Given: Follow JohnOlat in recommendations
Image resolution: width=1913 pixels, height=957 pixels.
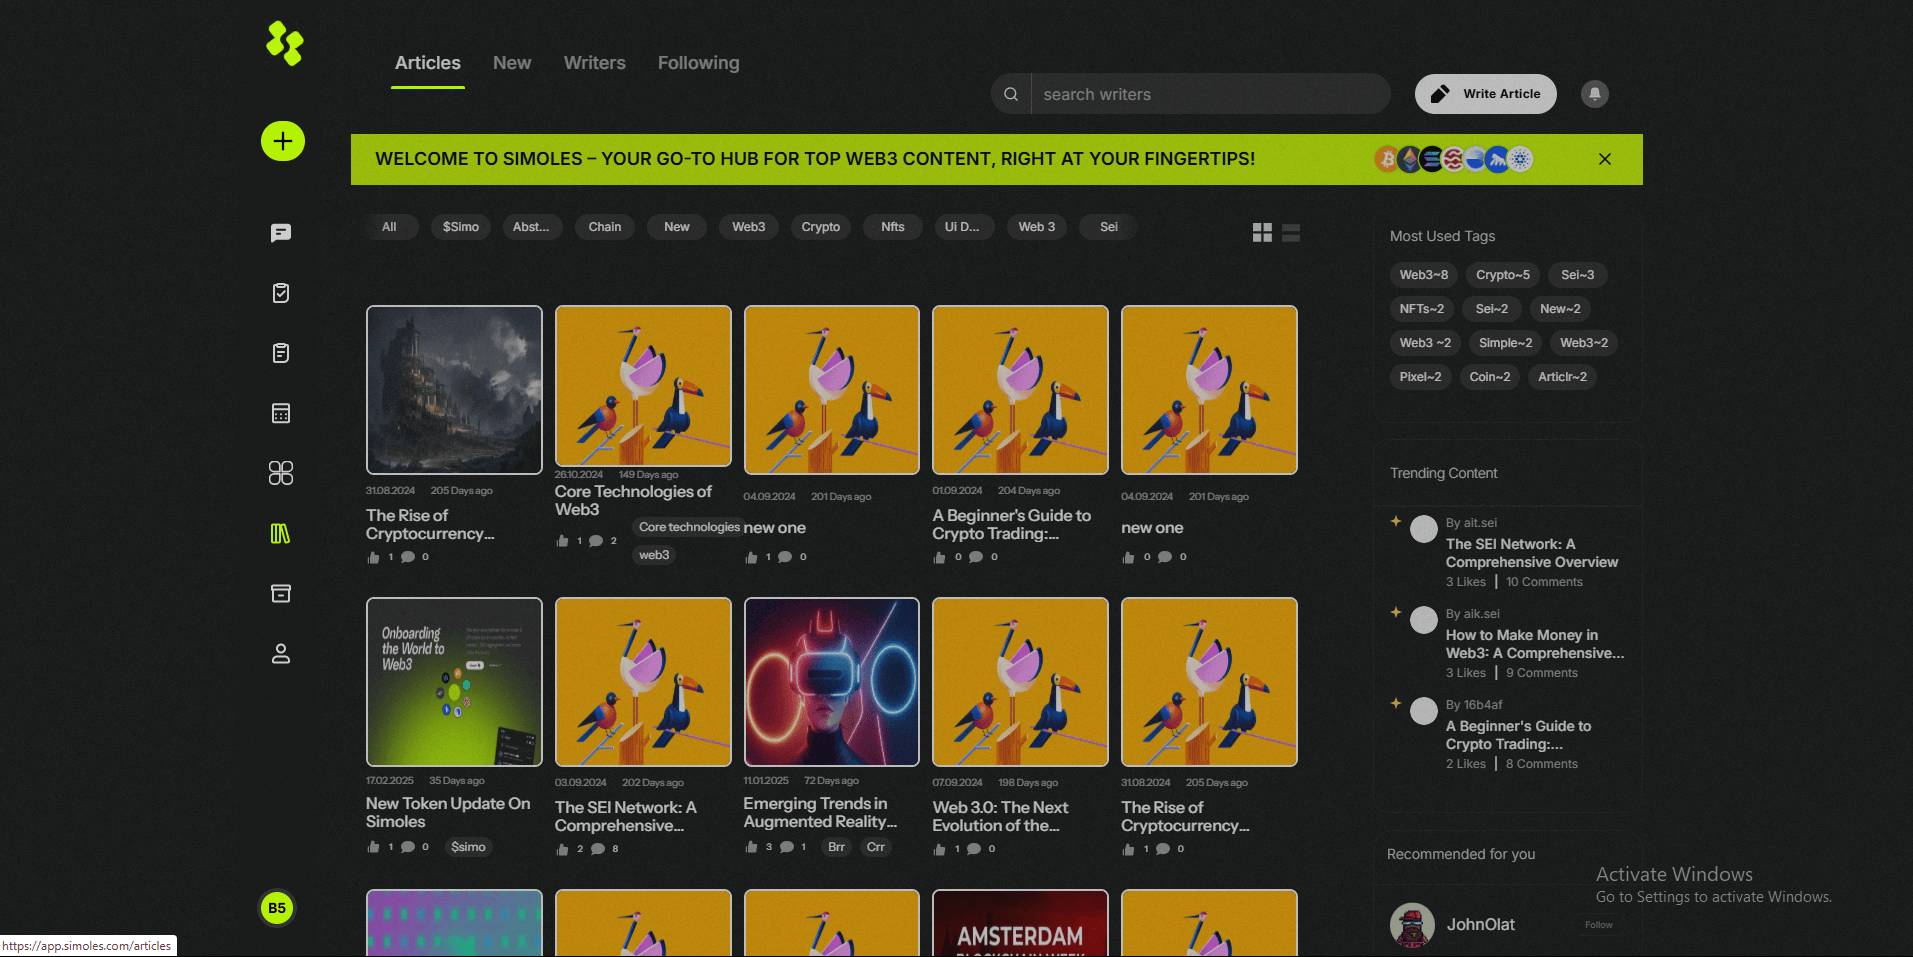Looking at the screenshot, I should [x=1598, y=925].
